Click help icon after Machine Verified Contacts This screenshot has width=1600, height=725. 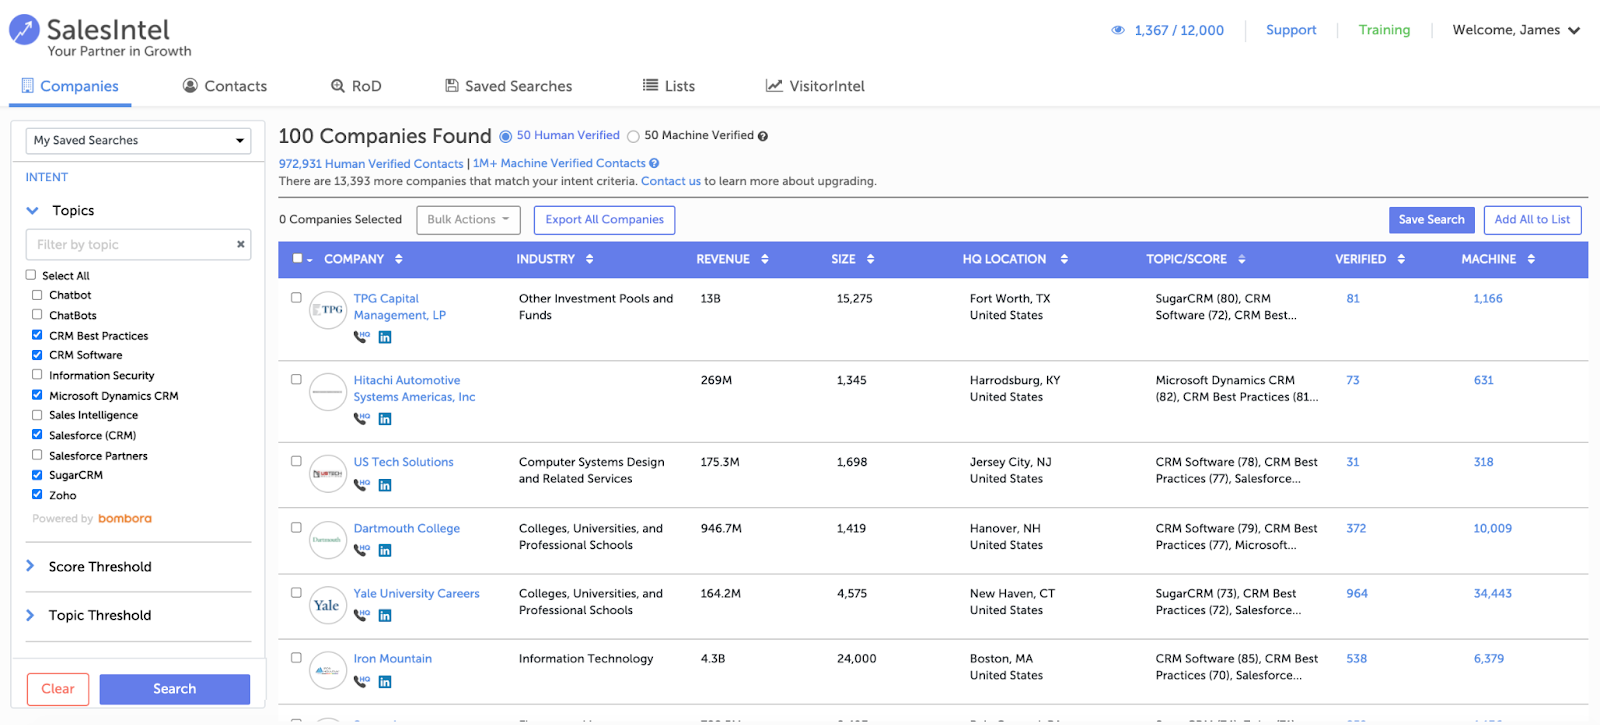(654, 163)
